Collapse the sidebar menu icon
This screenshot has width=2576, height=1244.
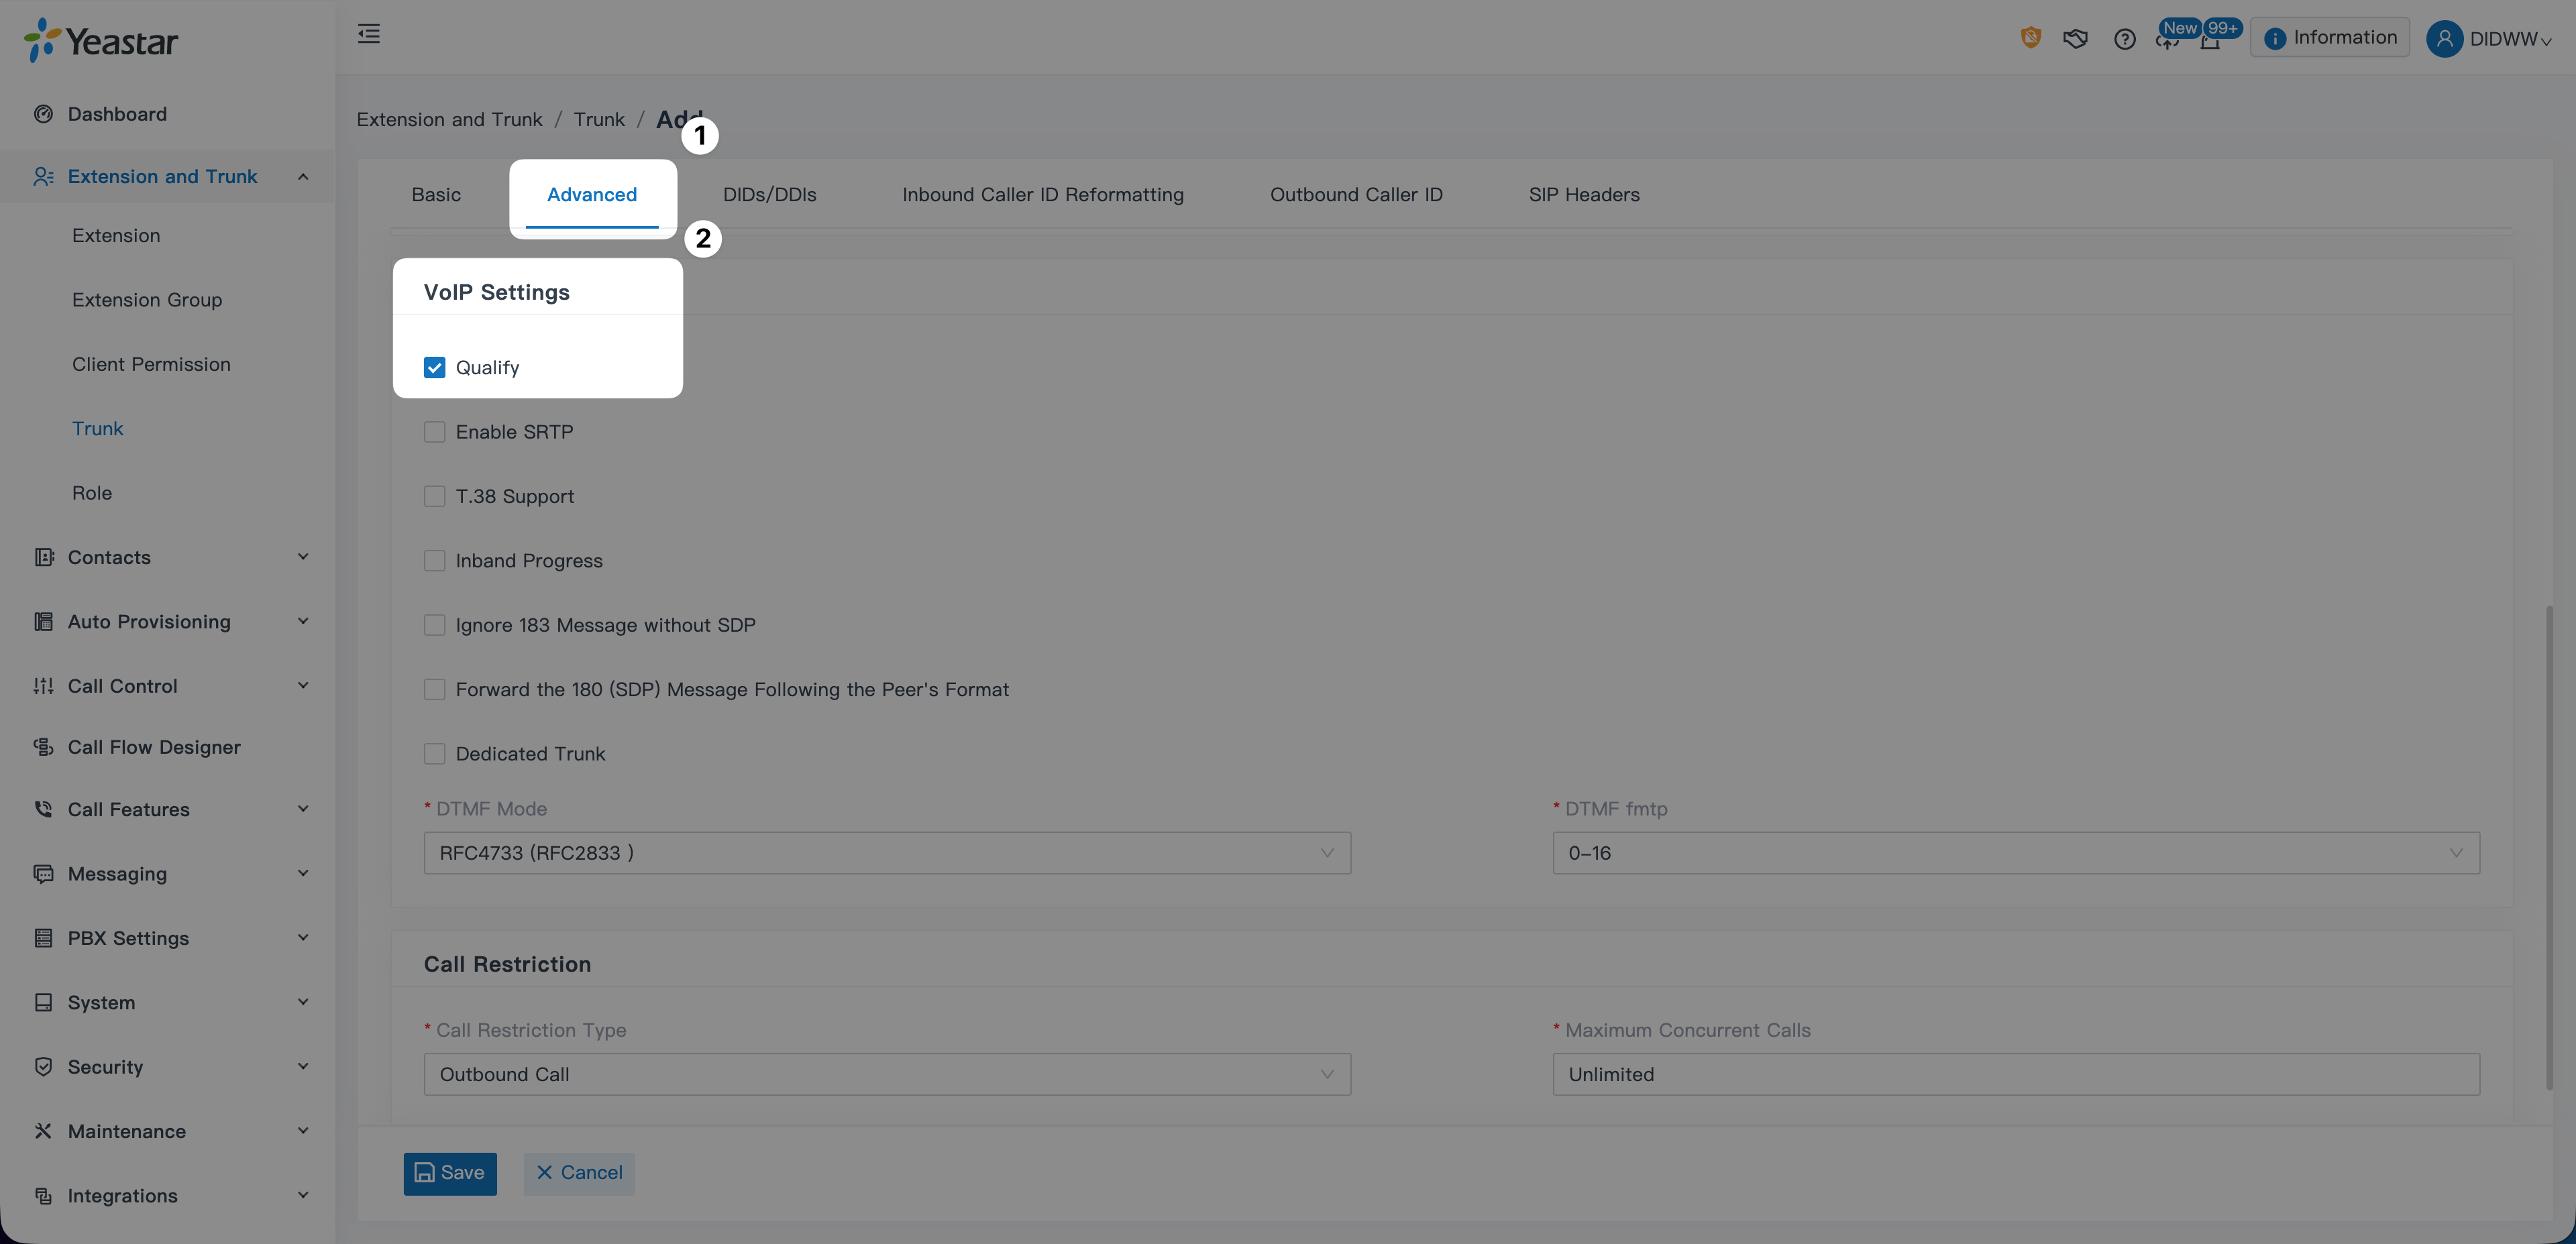pos(369,34)
